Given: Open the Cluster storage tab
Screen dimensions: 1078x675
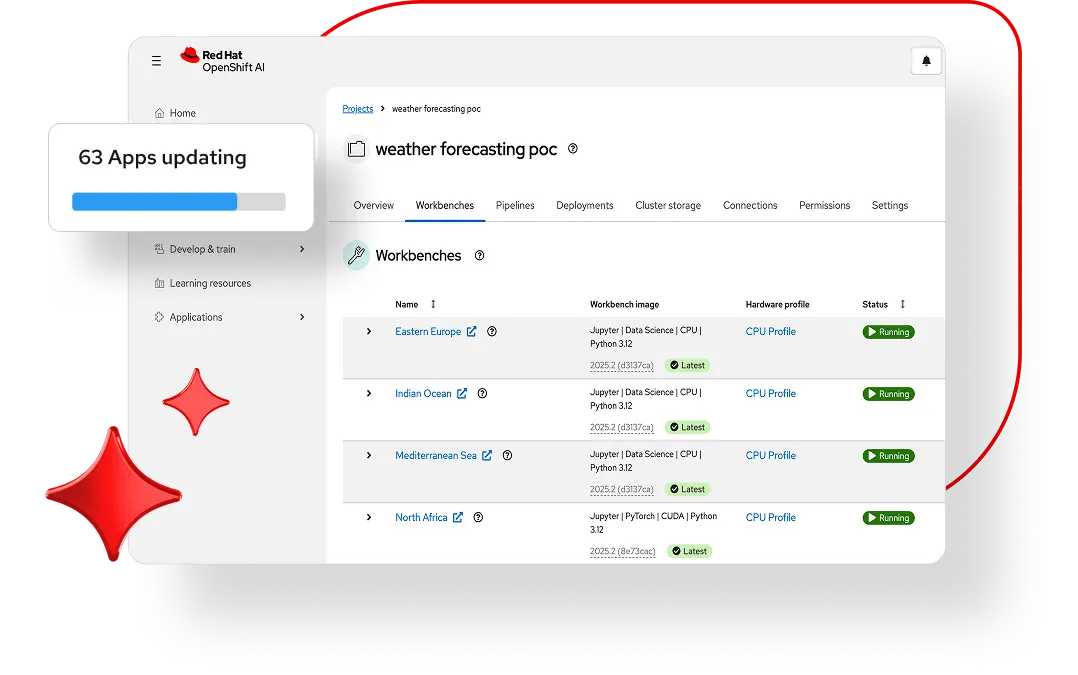Looking at the screenshot, I should (668, 206).
